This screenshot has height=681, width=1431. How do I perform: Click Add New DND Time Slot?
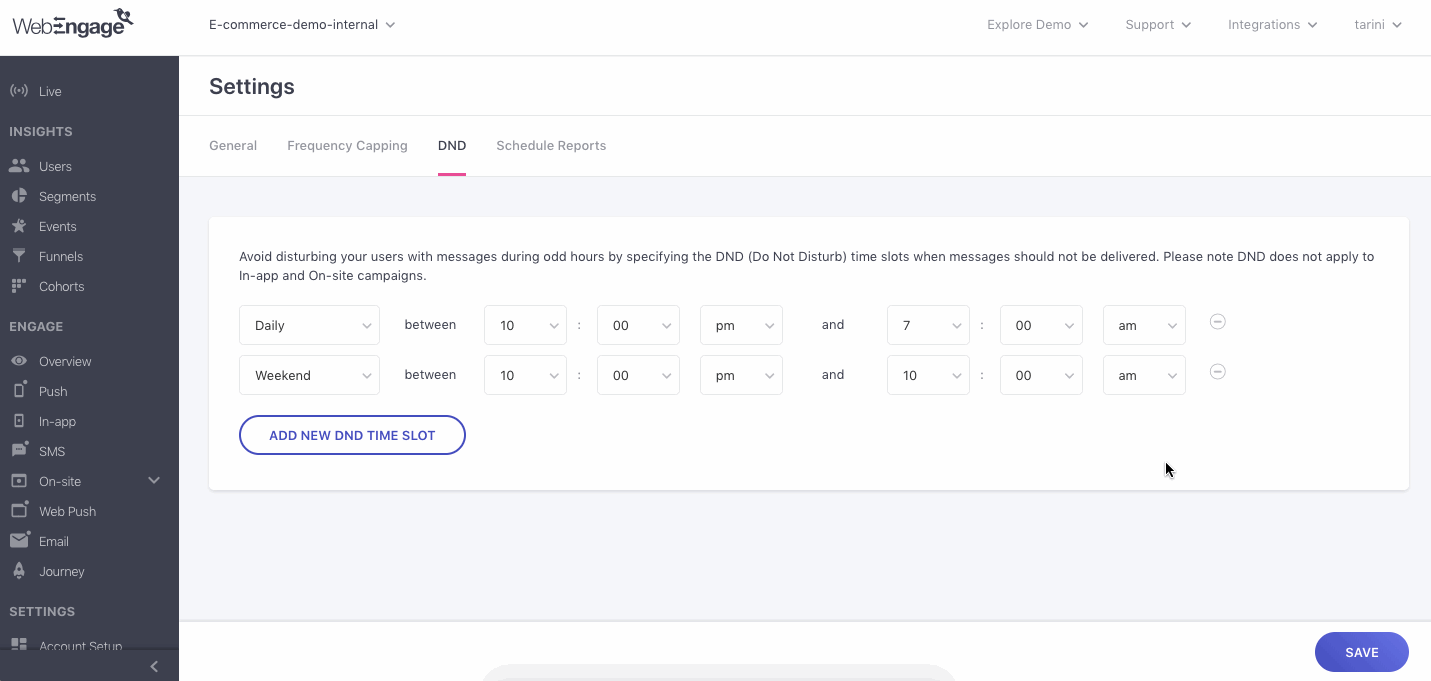[352, 435]
